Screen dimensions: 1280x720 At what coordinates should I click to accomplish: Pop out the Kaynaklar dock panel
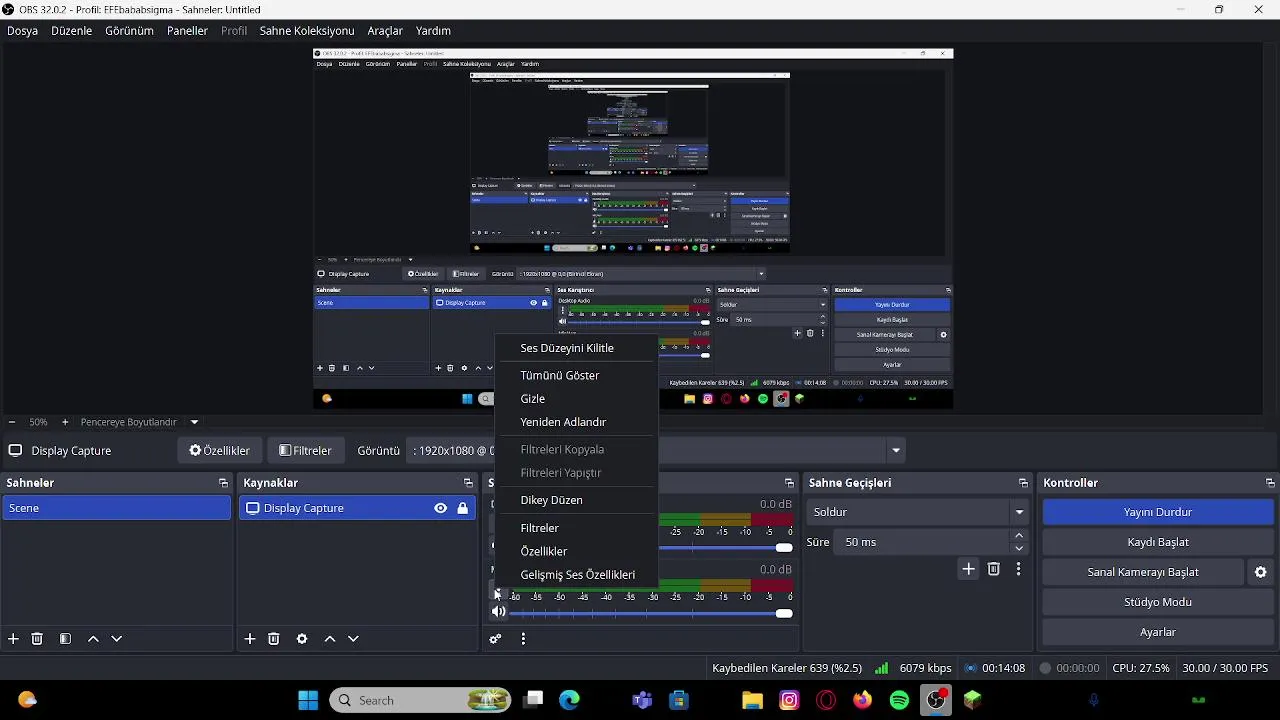(468, 483)
